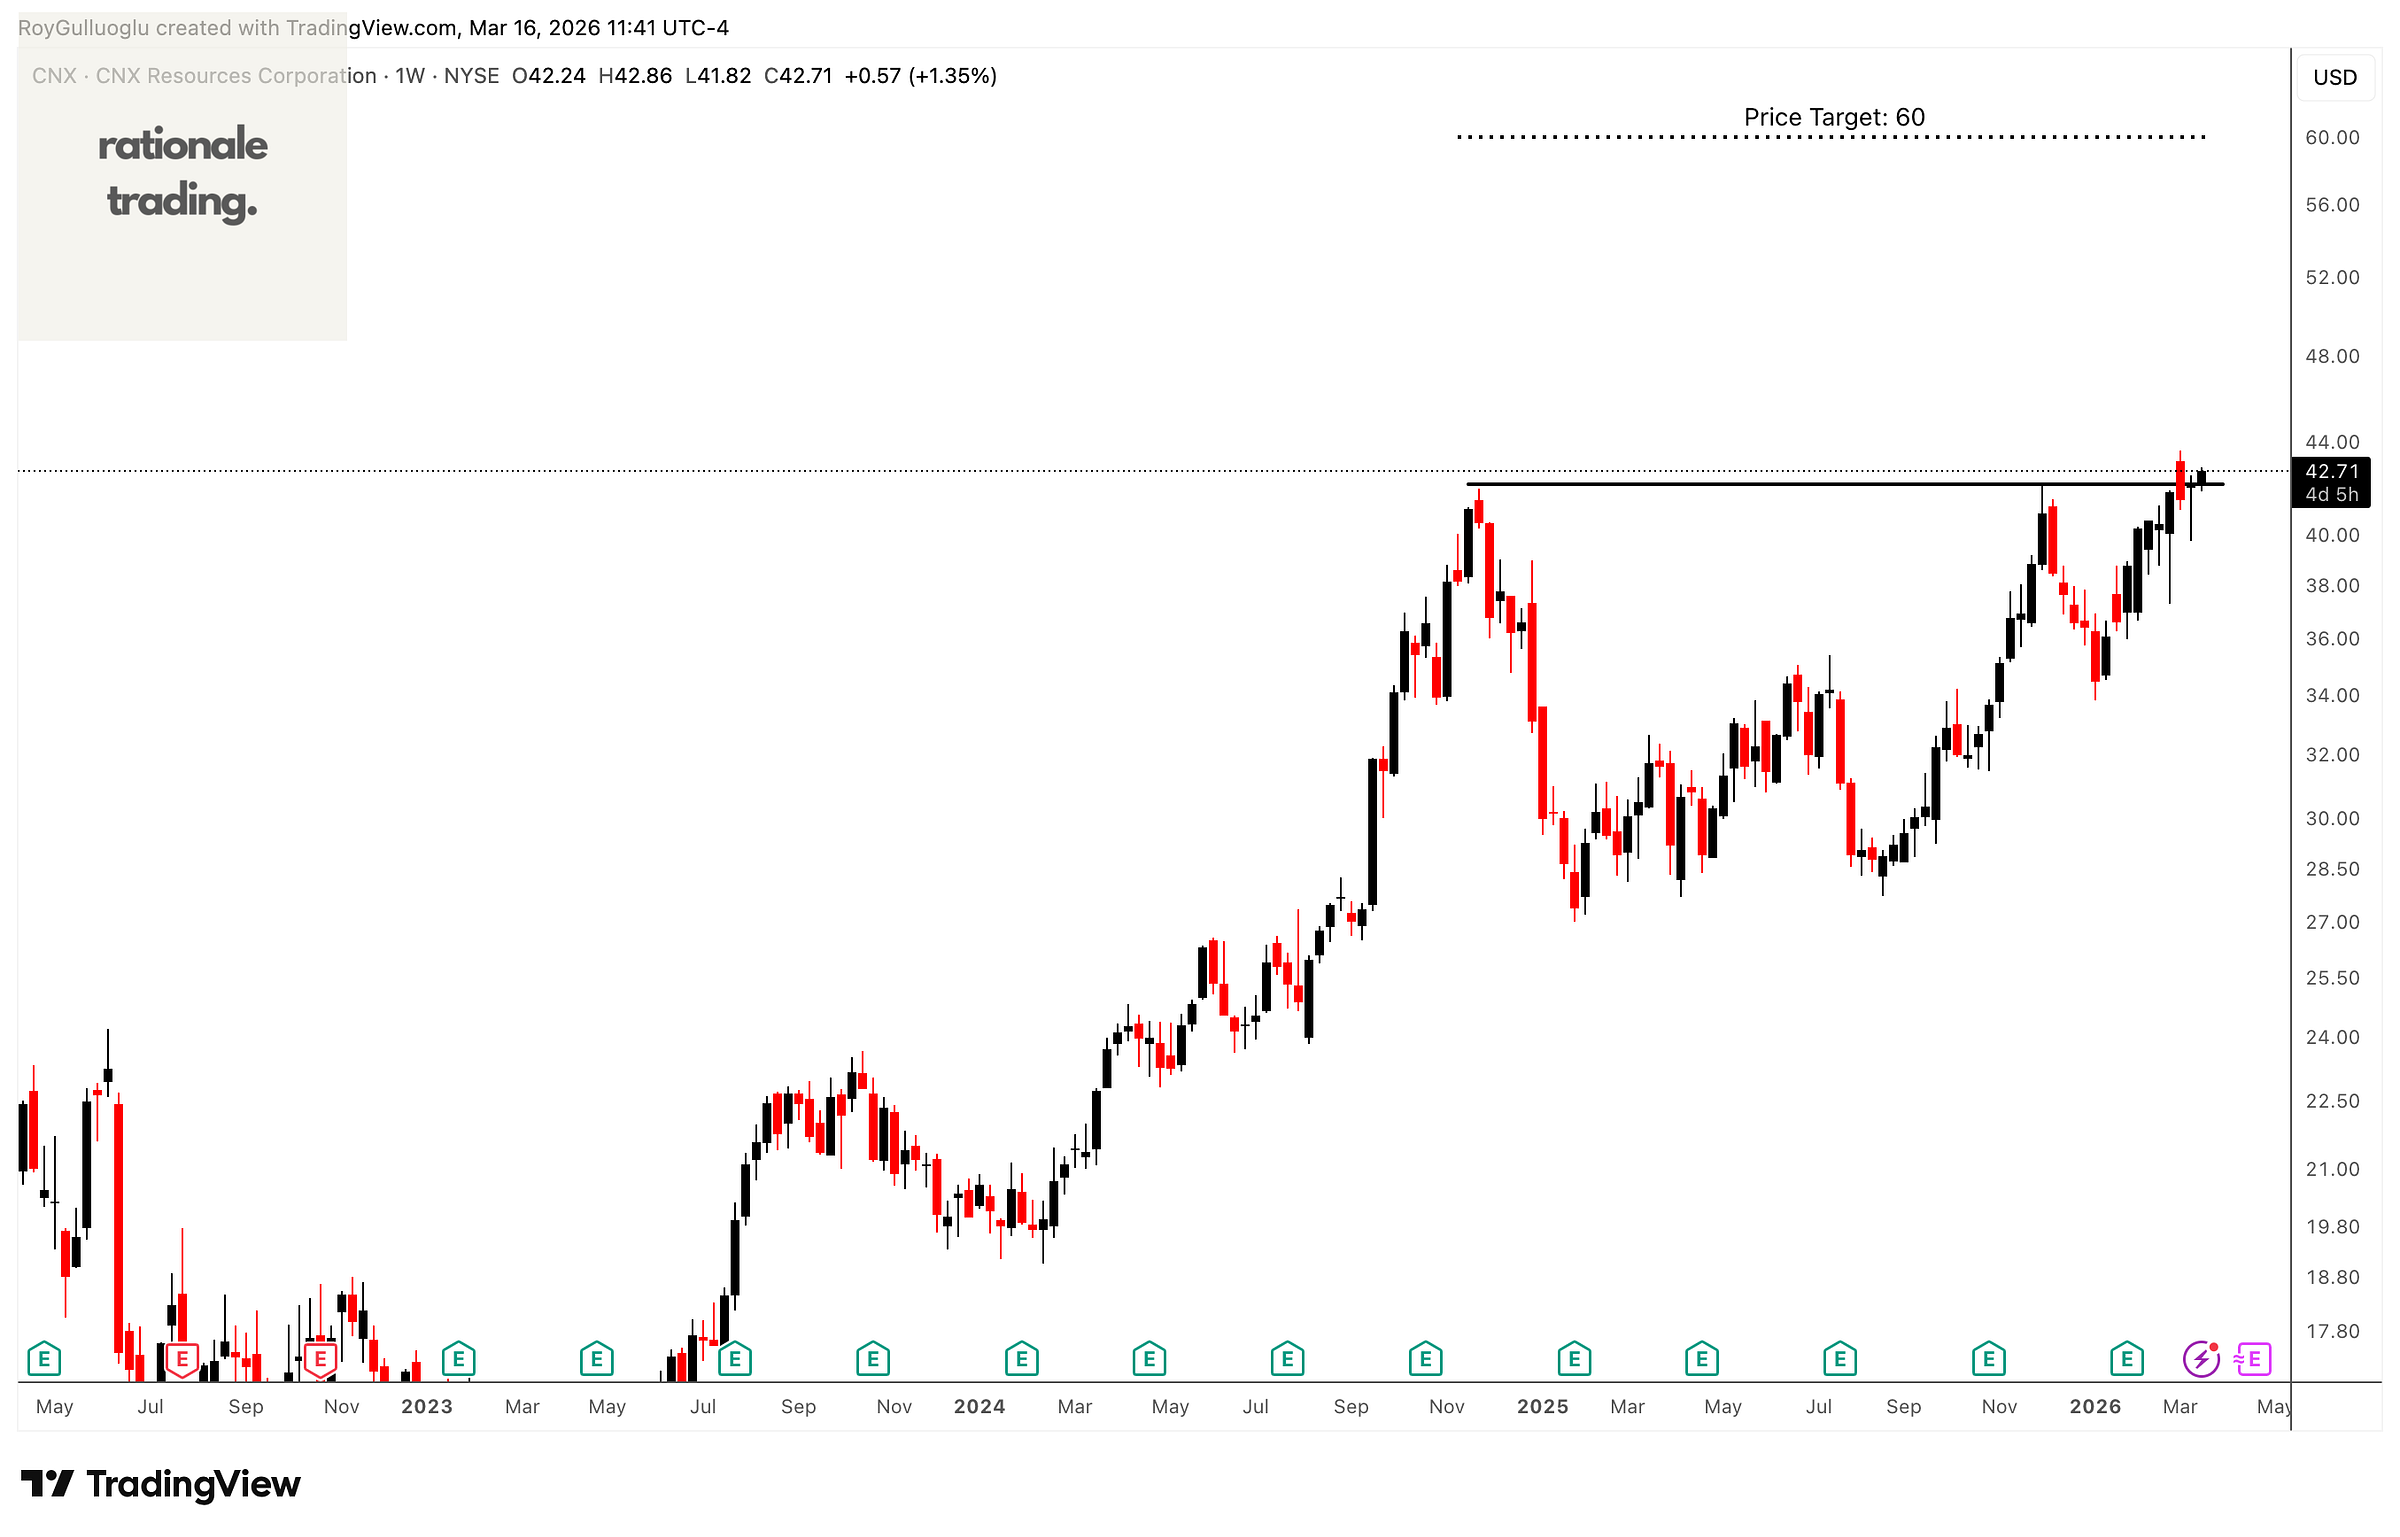Click the 42.71 current price label
This screenshot has width=2400, height=1537.
click(x=2331, y=471)
